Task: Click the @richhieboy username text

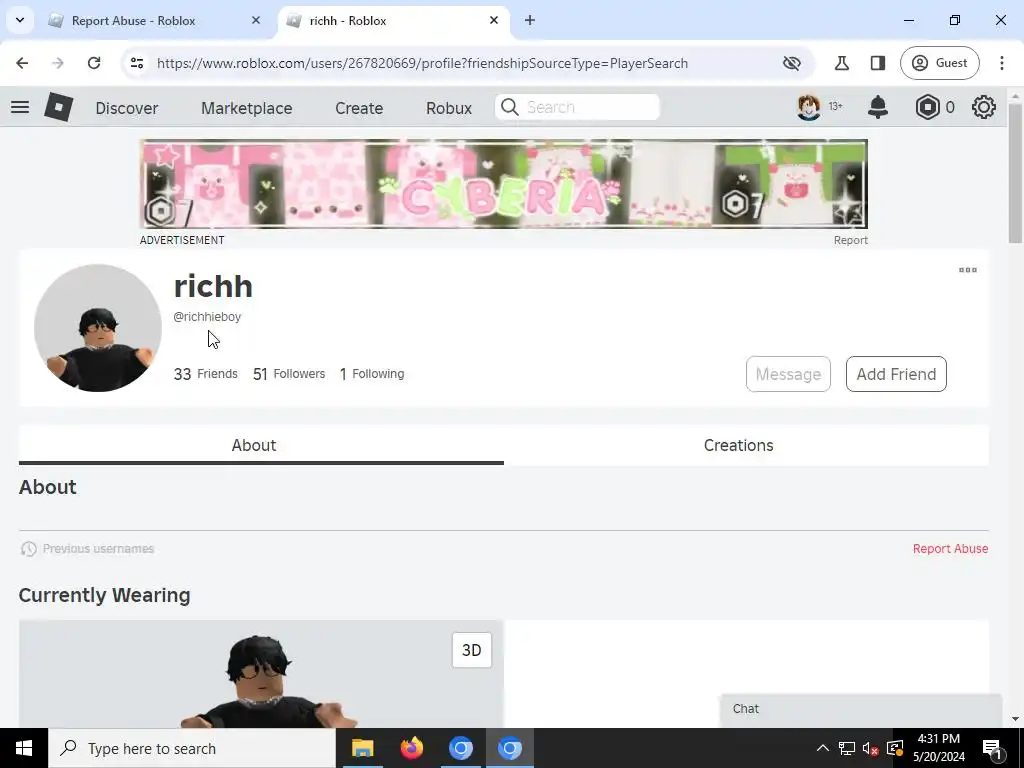Action: click(207, 317)
